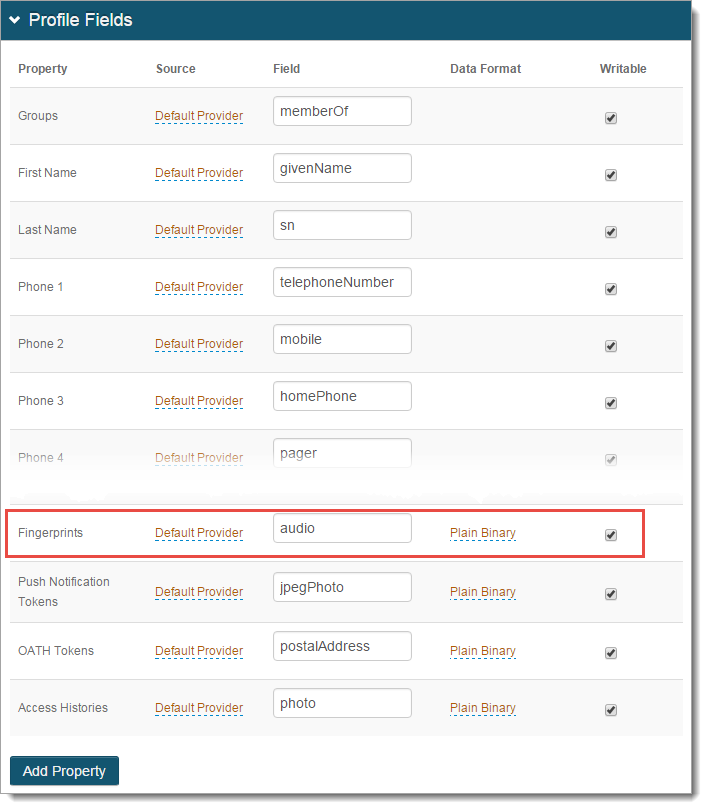Image resolution: width=707 pixels, height=809 pixels.
Task: Open Plain Binary format for Fingerprints
Action: pos(483,533)
